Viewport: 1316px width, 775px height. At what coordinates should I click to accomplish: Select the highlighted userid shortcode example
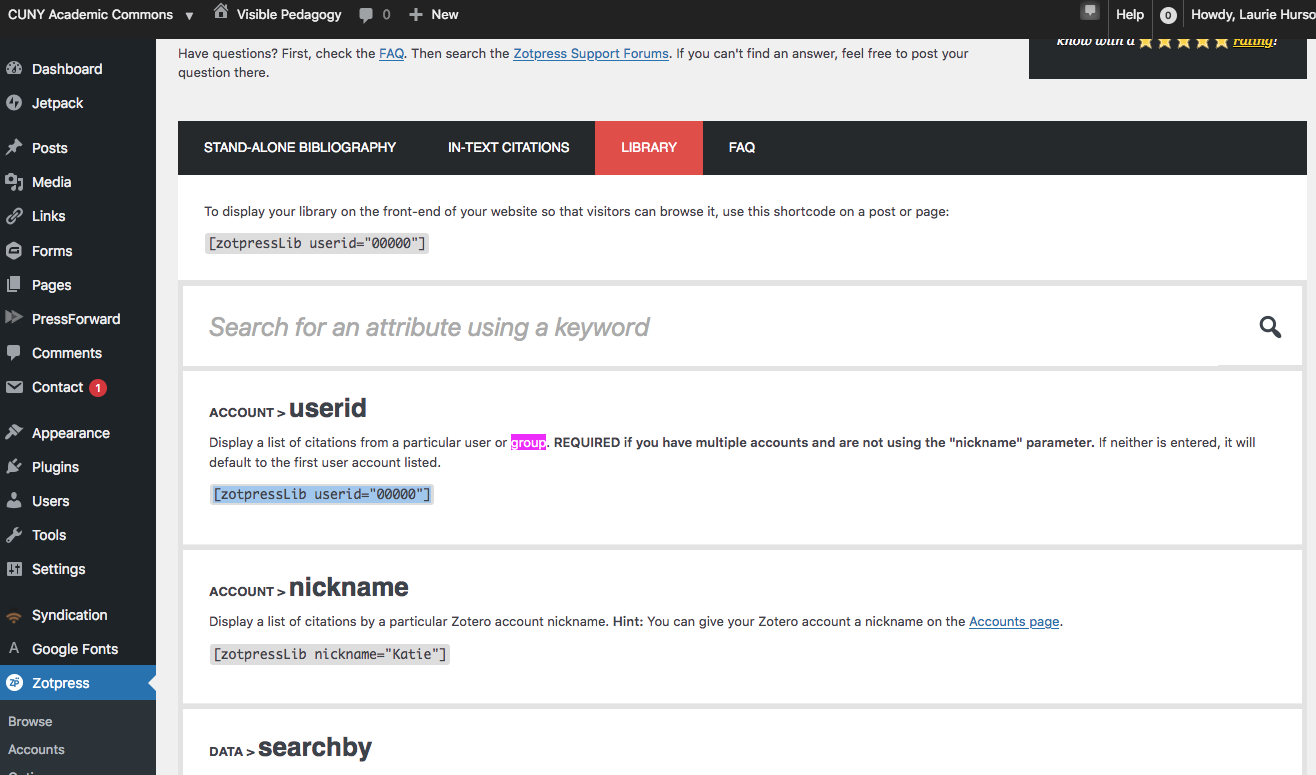(322, 494)
